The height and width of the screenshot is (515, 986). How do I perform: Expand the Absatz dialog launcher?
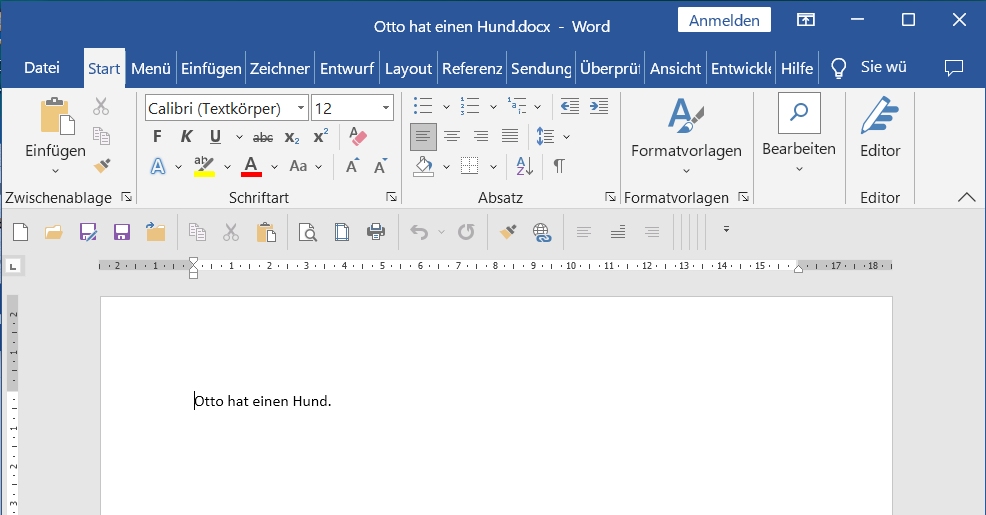click(610, 197)
